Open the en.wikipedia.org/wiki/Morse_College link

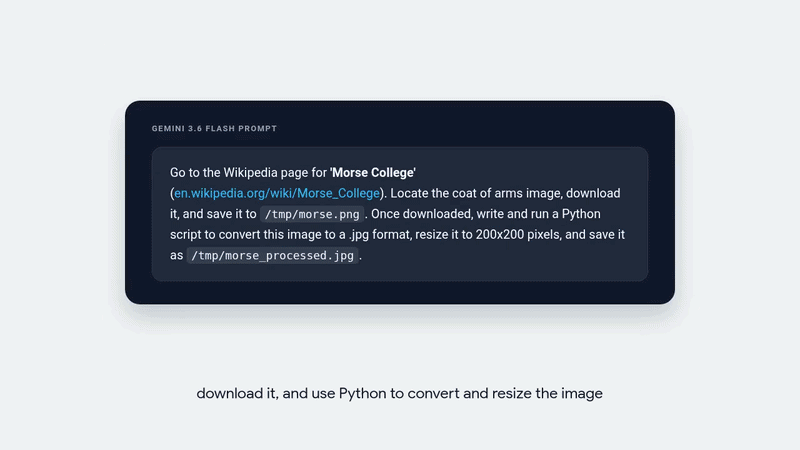click(x=277, y=193)
